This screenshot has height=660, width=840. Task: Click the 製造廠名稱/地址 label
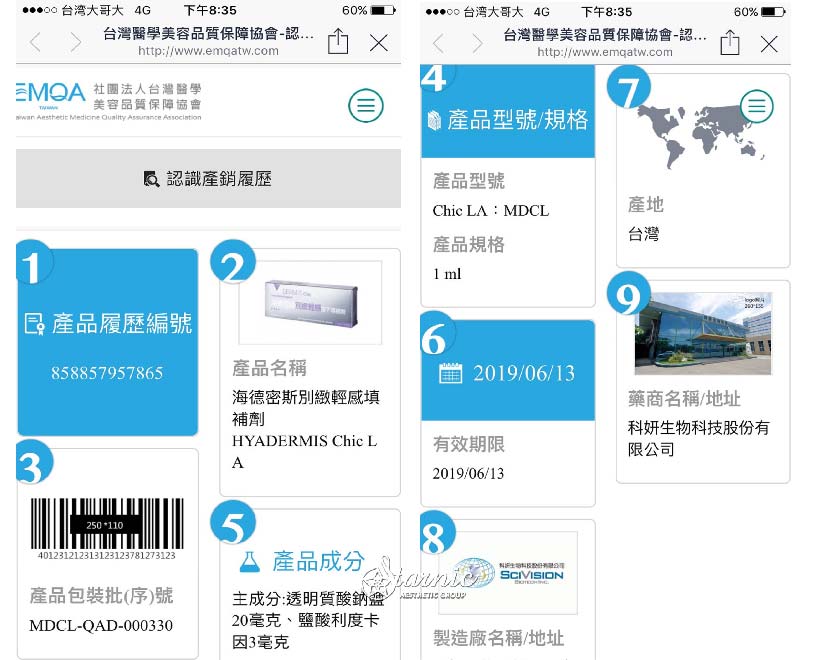click(498, 638)
